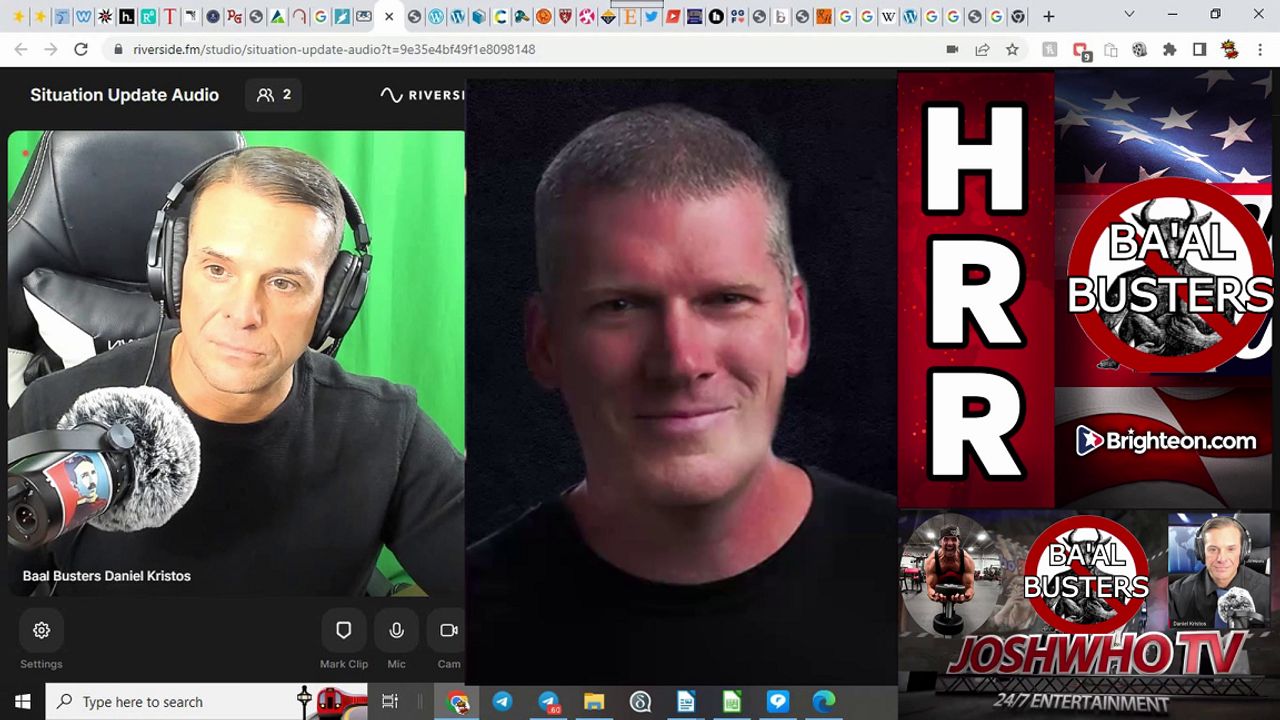Viewport: 1280px width, 720px height.
Task: Toggle the Cam camera button
Action: pyautogui.click(x=448, y=630)
